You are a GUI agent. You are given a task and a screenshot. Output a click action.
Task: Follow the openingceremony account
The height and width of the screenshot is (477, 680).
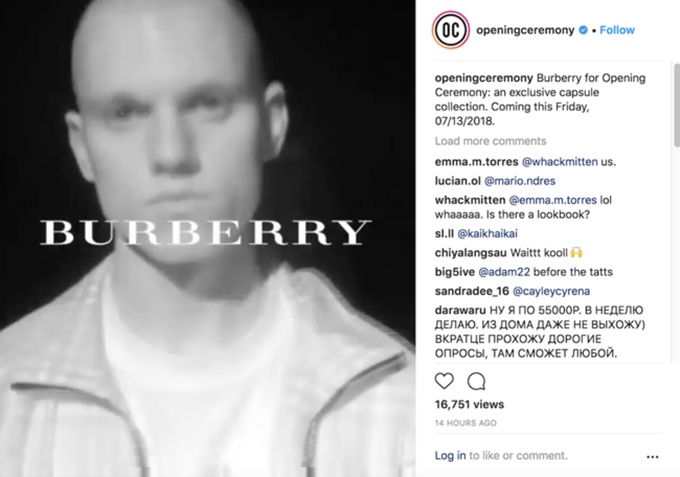617,30
